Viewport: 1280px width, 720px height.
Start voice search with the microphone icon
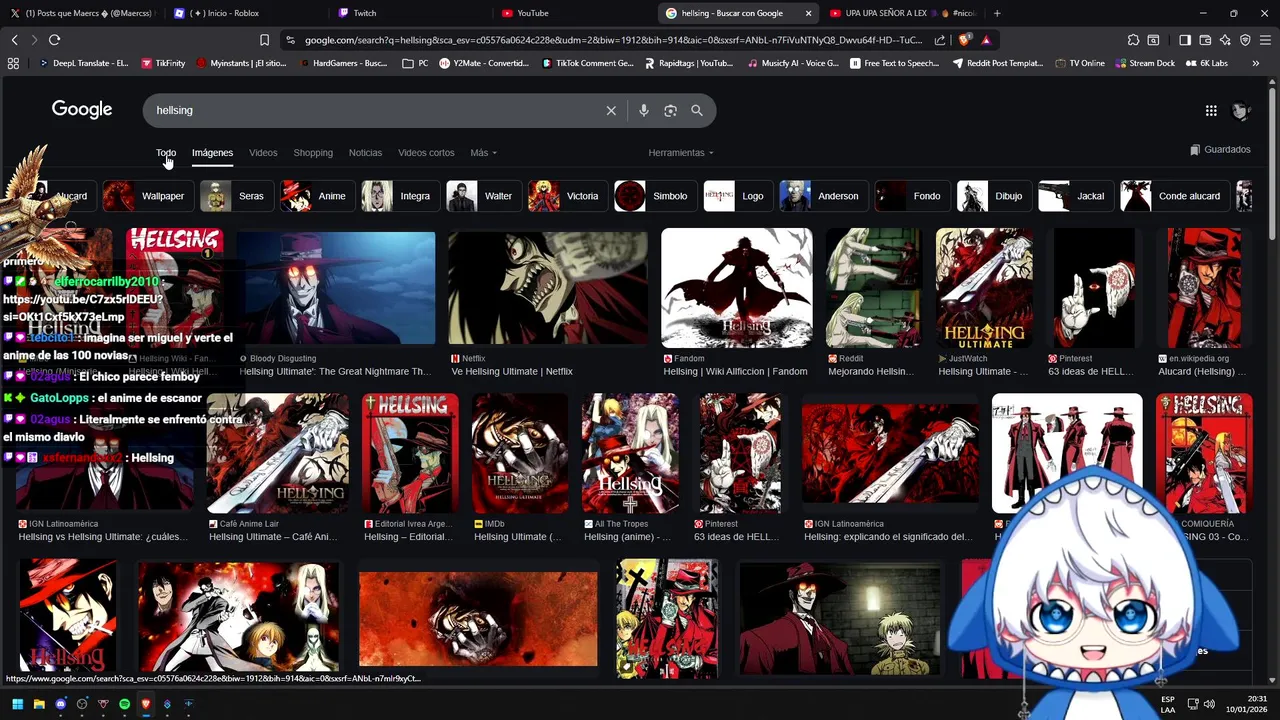(x=644, y=111)
